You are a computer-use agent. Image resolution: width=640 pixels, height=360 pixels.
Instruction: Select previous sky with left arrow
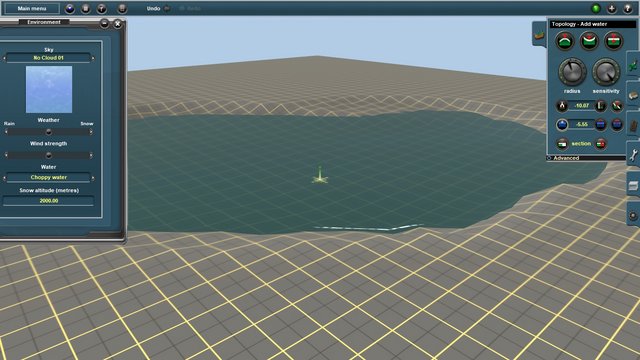click(x=4, y=58)
